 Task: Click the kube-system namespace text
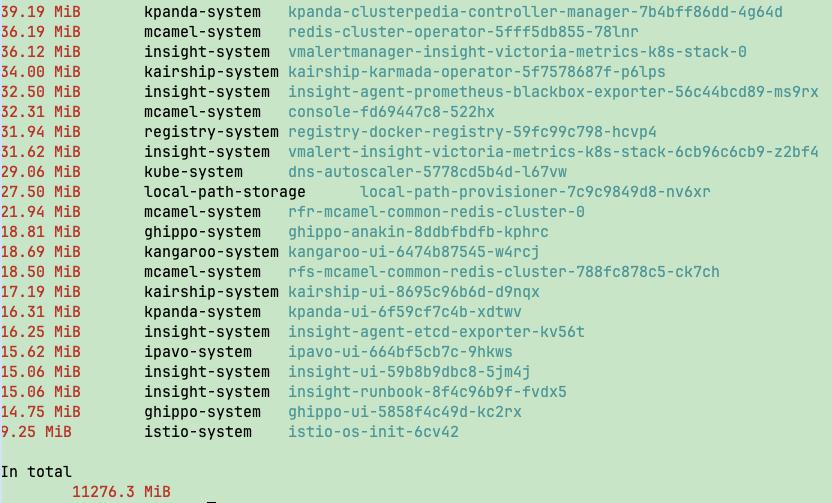point(193,172)
